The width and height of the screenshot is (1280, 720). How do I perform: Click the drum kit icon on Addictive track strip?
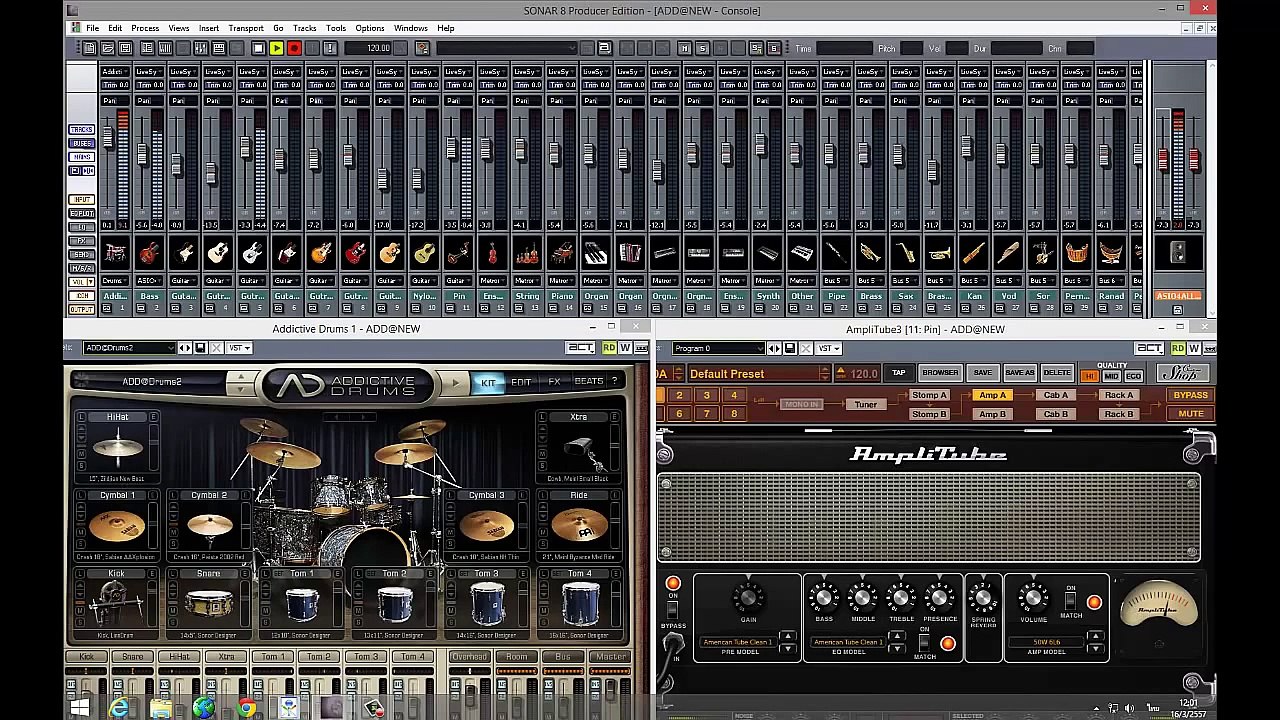tap(115, 253)
